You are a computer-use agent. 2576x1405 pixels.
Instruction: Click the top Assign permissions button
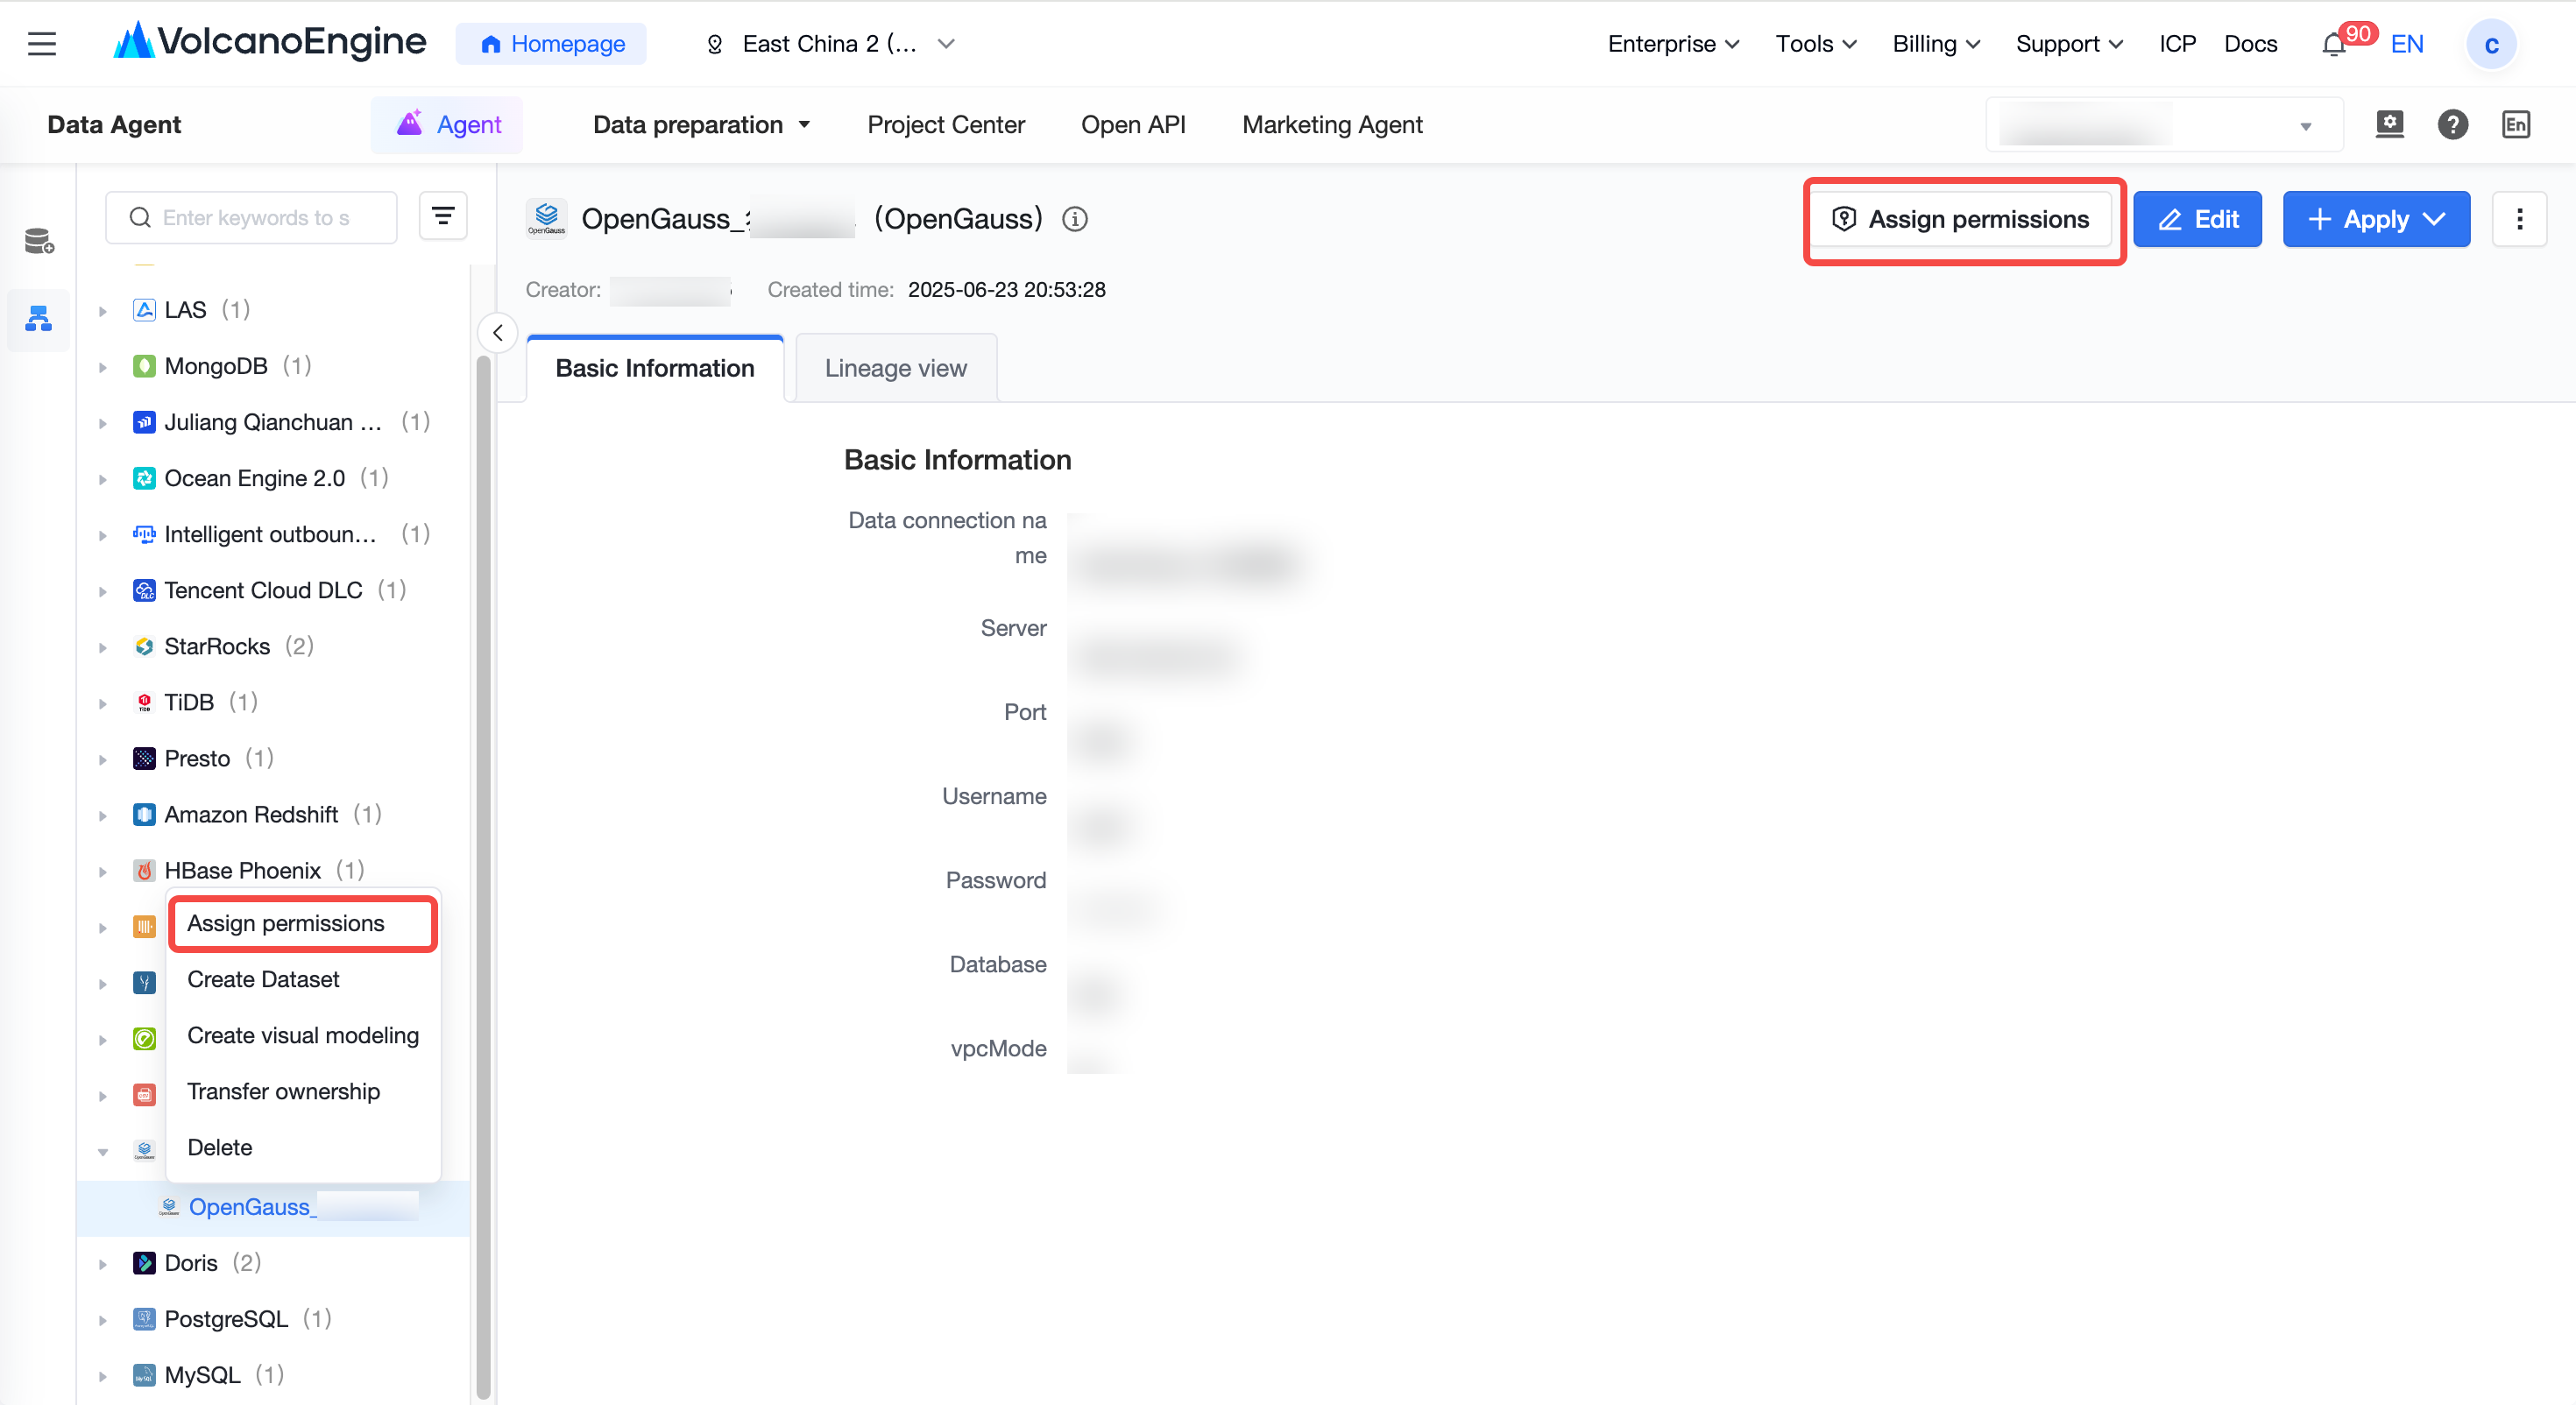point(1964,219)
